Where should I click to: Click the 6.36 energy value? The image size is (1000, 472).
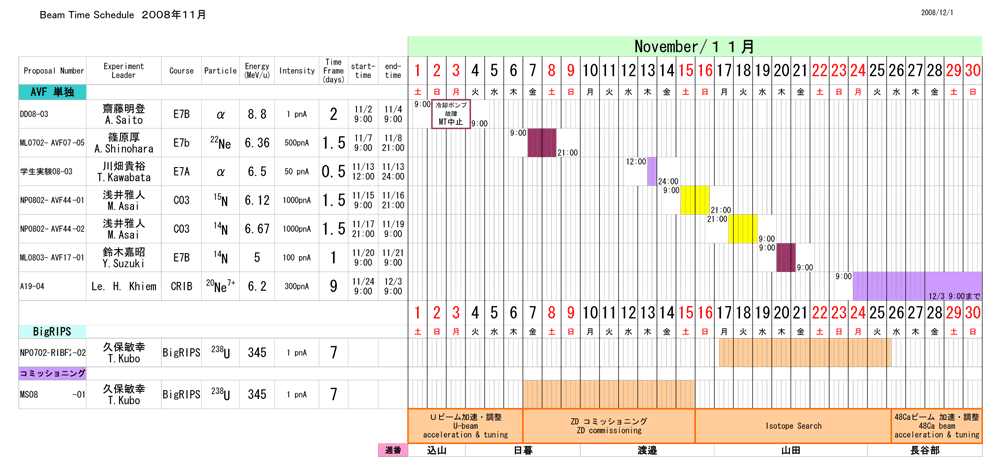(x=257, y=144)
